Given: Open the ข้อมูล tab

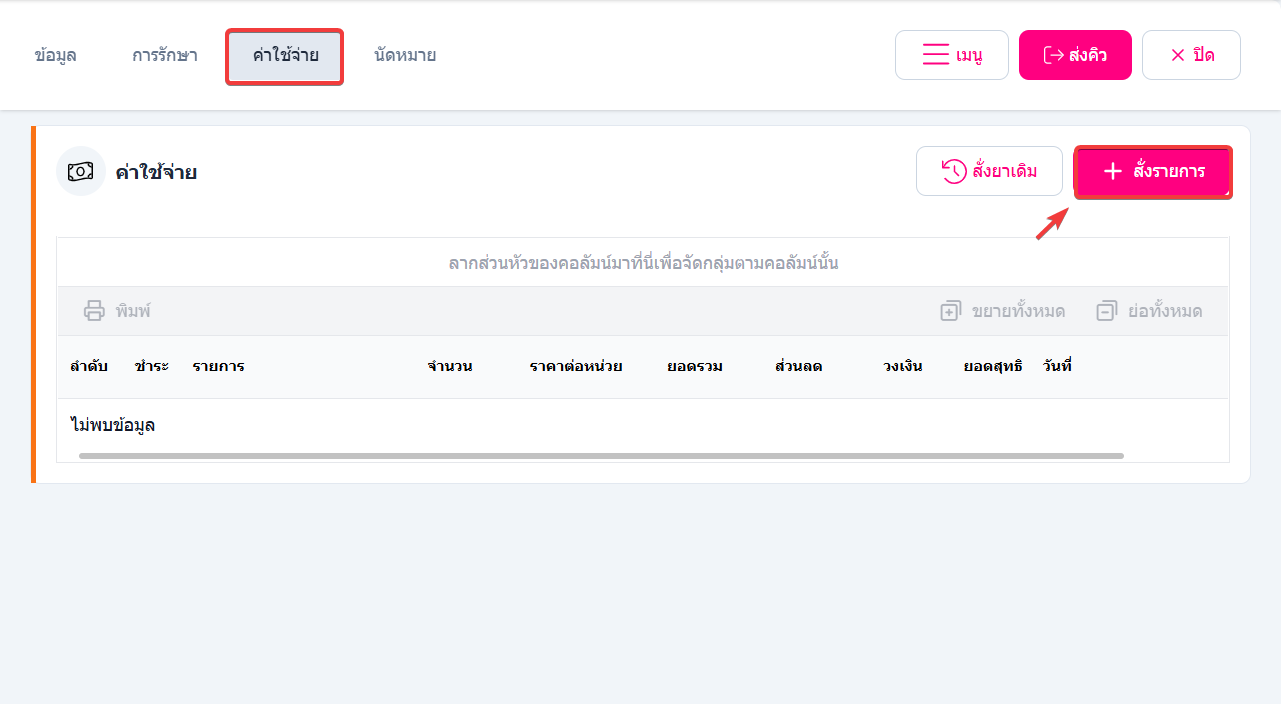Looking at the screenshot, I should click(55, 55).
